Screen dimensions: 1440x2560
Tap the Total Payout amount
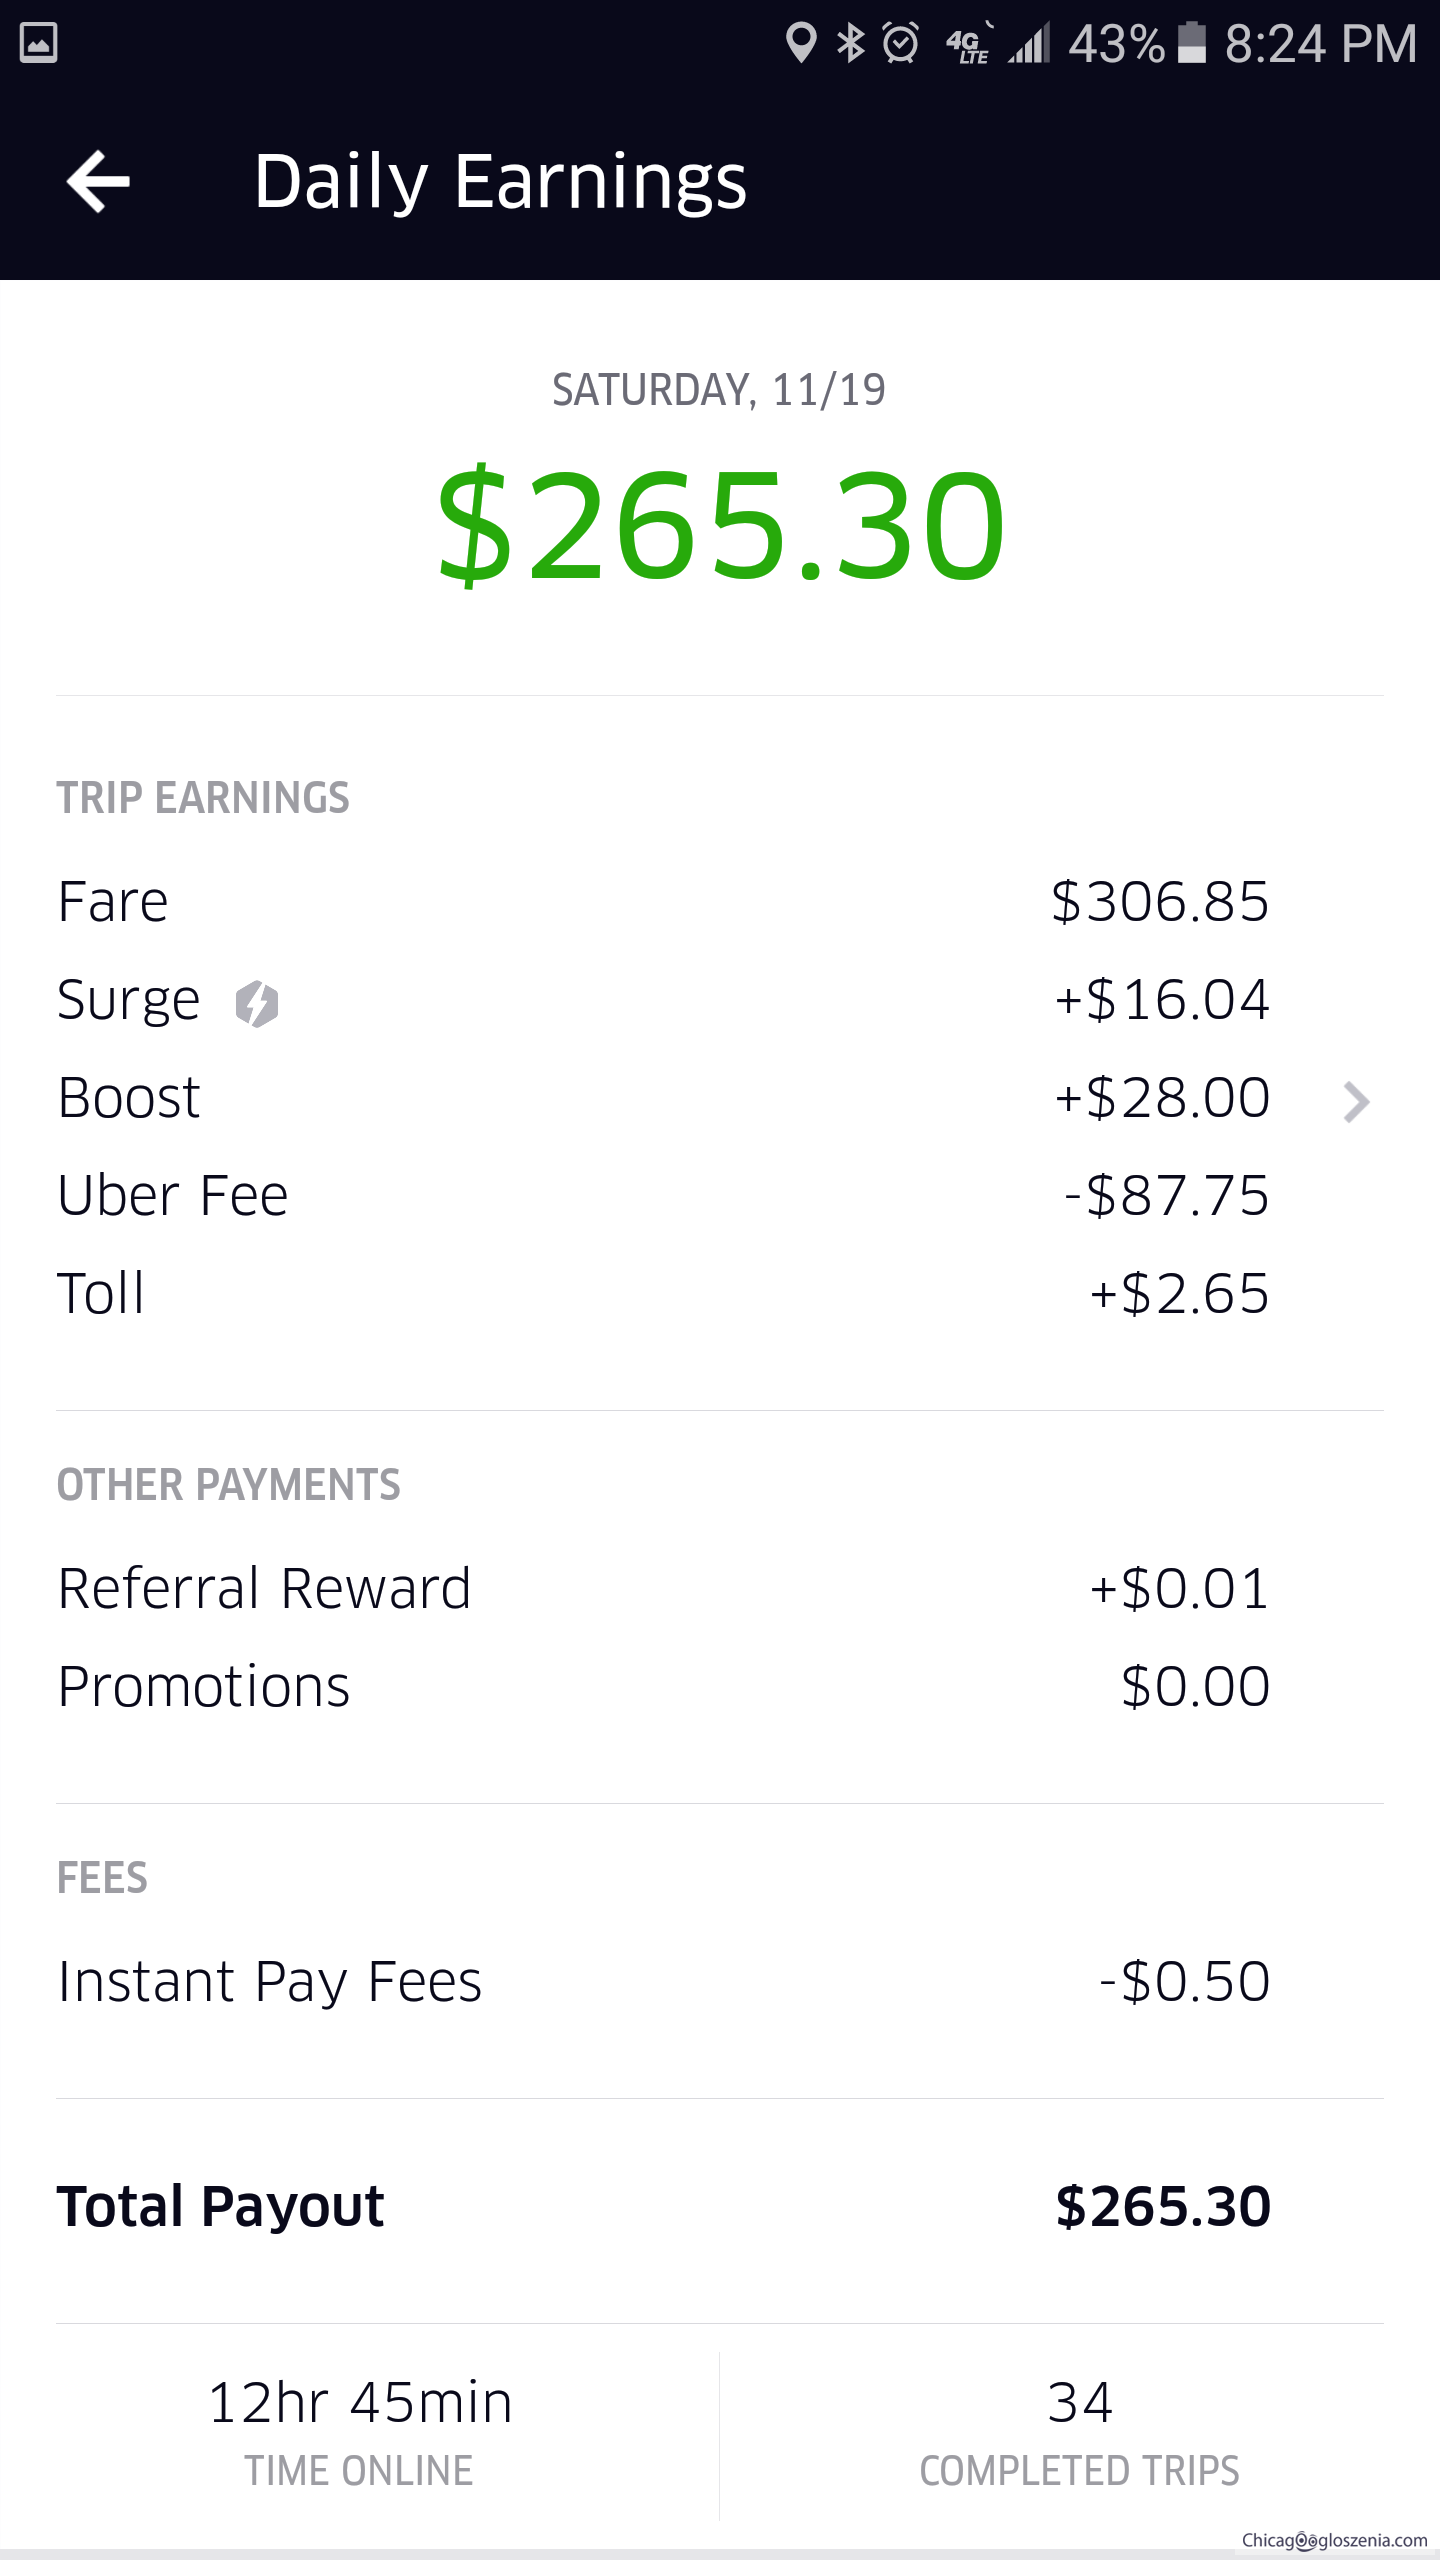(1162, 2206)
